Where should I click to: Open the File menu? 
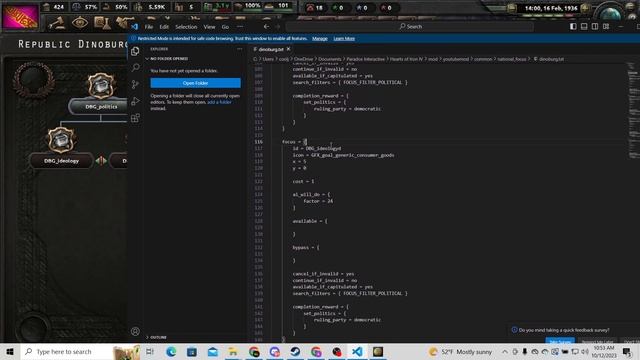point(149,27)
